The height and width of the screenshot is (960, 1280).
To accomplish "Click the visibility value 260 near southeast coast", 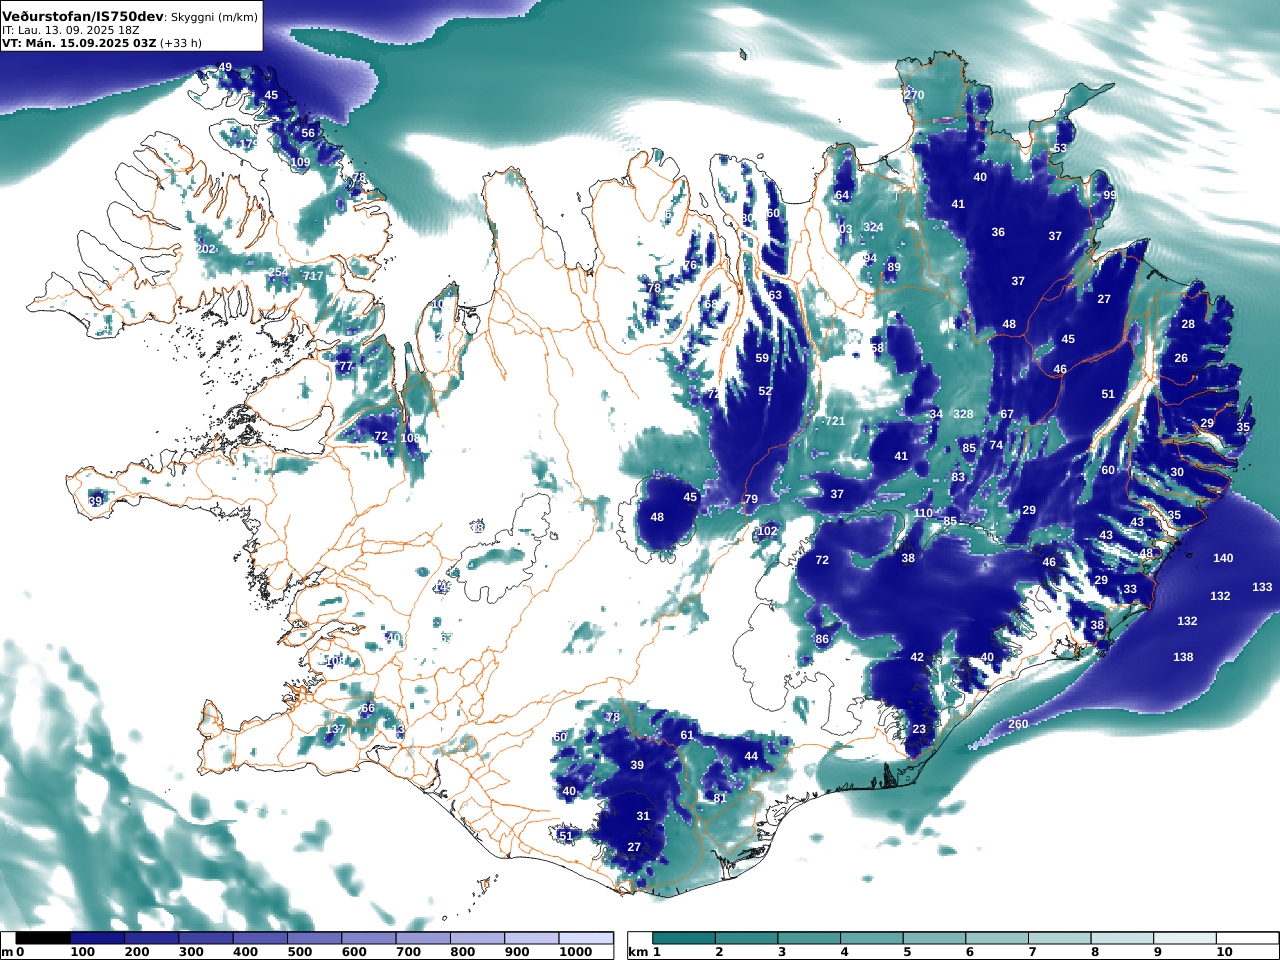I will click(1018, 724).
